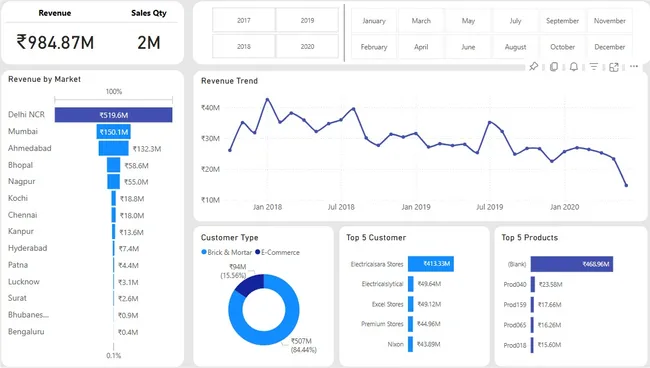Filter by July month
This screenshot has width=650, height=368.
pos(515,21)
